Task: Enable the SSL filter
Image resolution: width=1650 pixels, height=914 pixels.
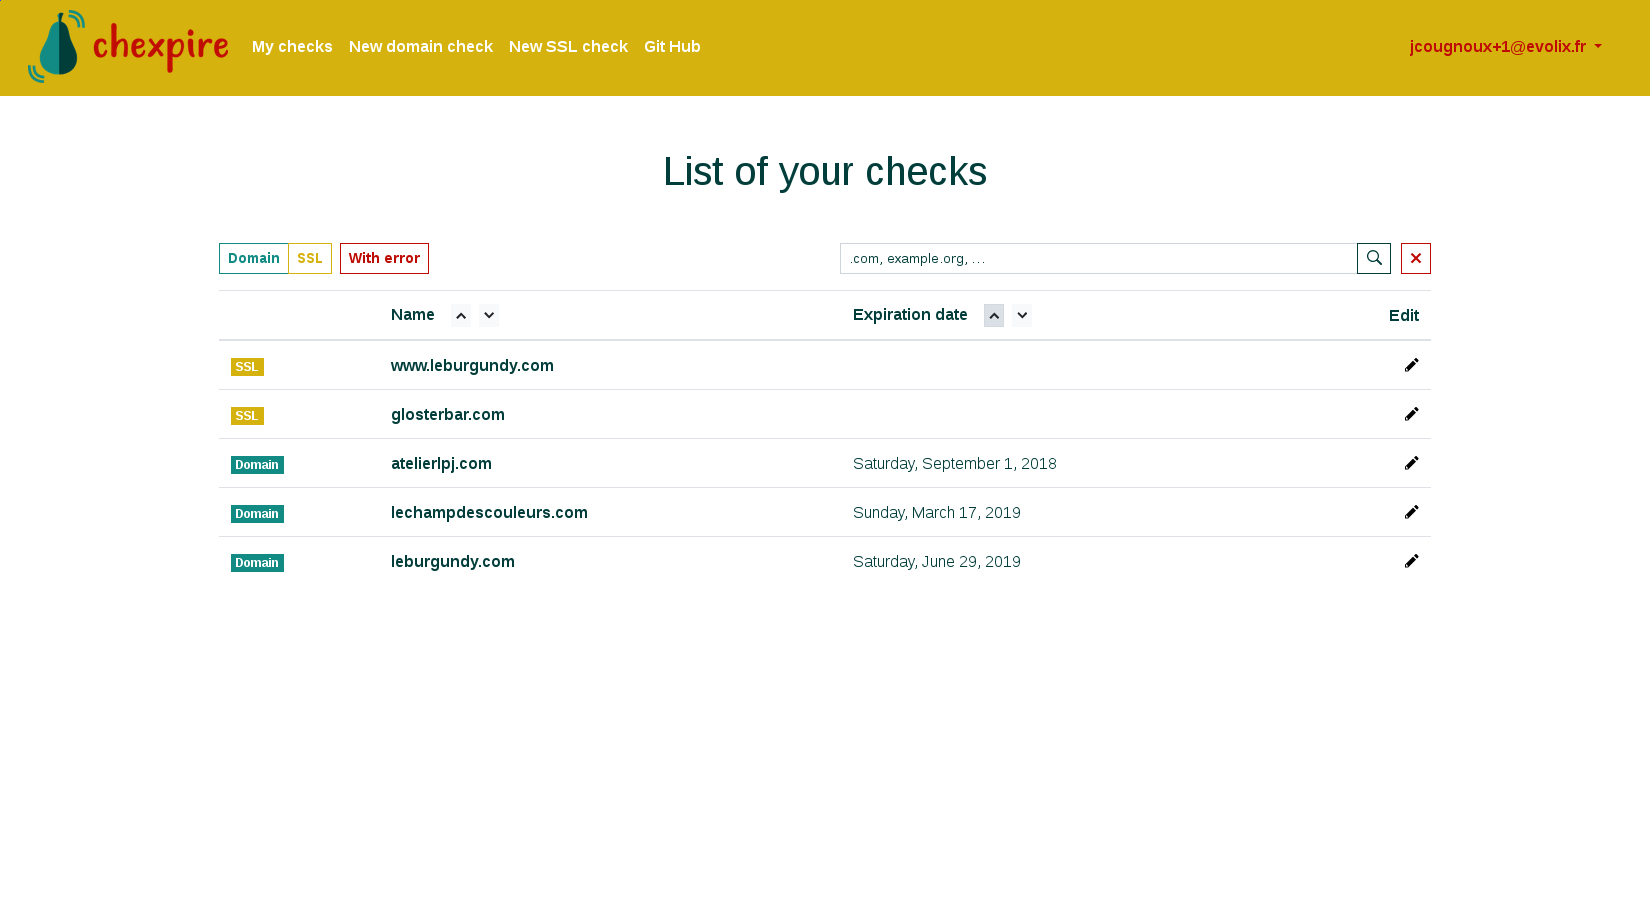Action: pyautogui.click(x=310, y=258)
